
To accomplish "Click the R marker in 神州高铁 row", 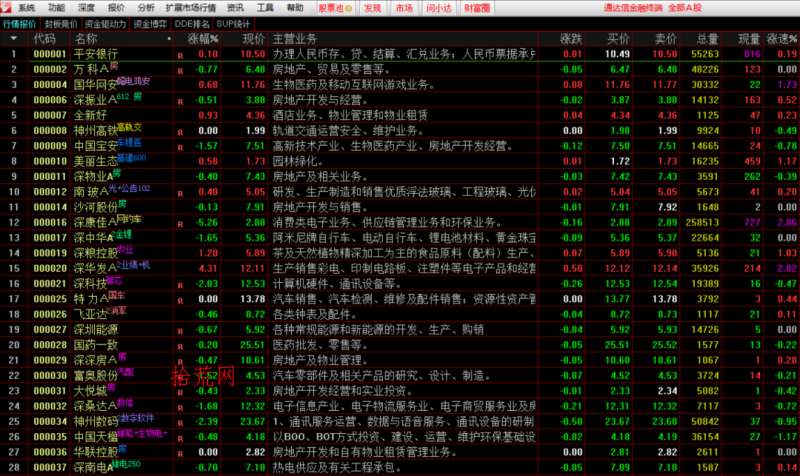I will point(180,132).
